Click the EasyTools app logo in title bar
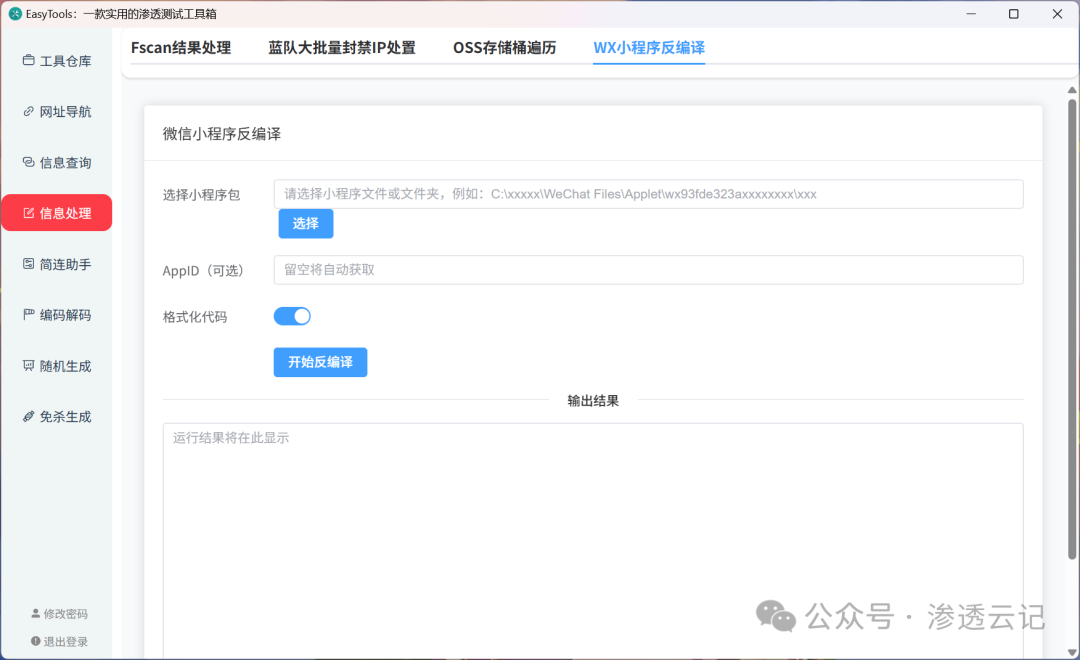1080x660 pixels. pyautogui.click(x=15, y=14)
